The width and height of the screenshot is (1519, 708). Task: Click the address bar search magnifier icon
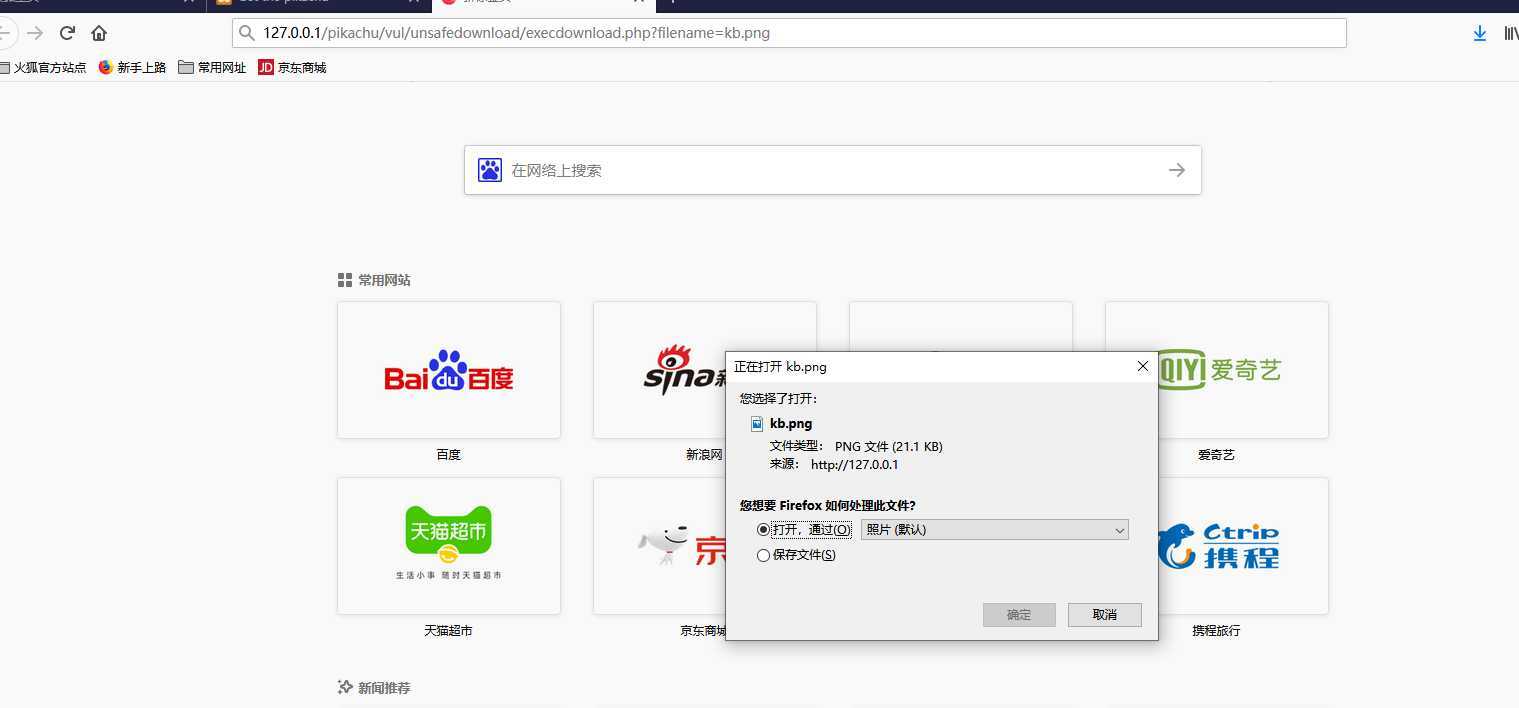tap(246, 33)
